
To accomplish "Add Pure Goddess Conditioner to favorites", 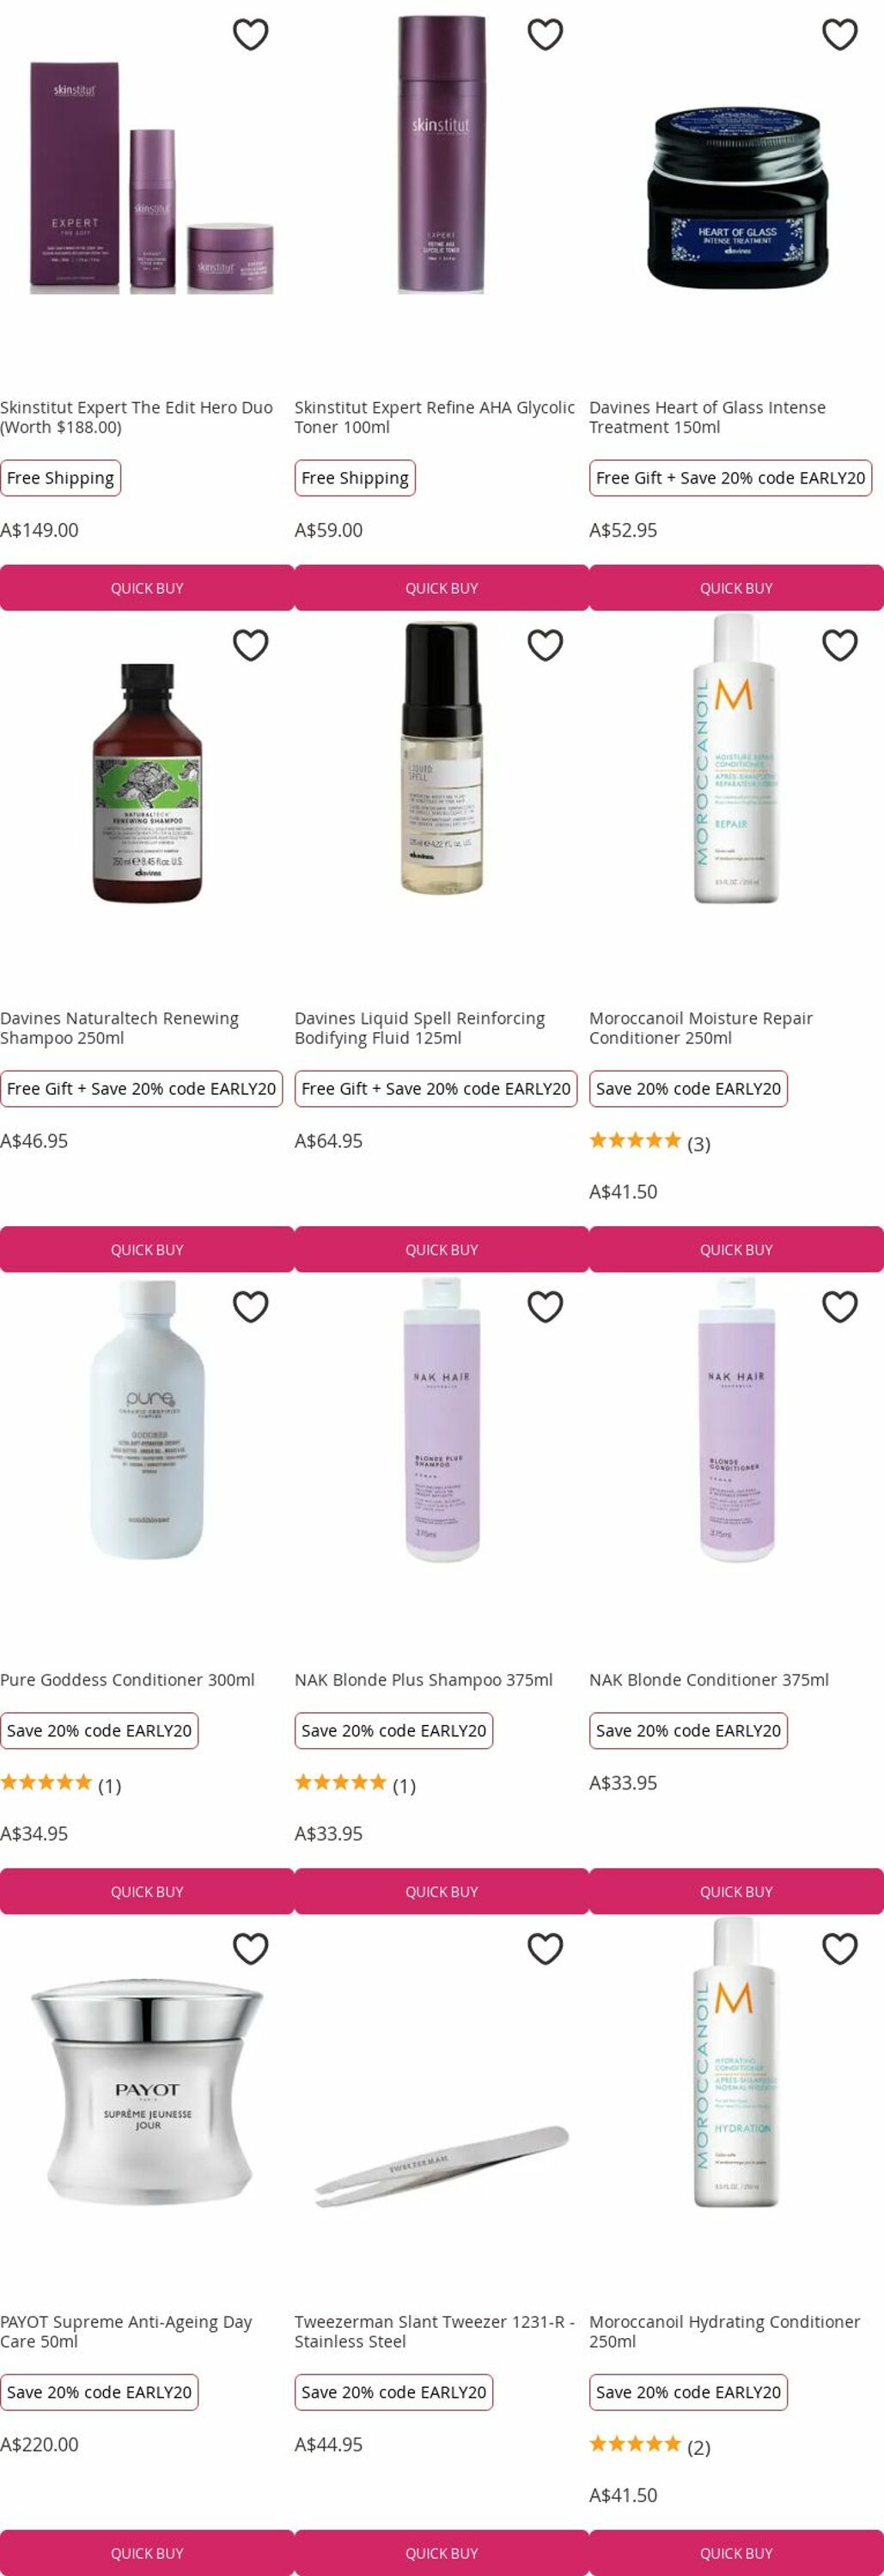I will 250,1306.
